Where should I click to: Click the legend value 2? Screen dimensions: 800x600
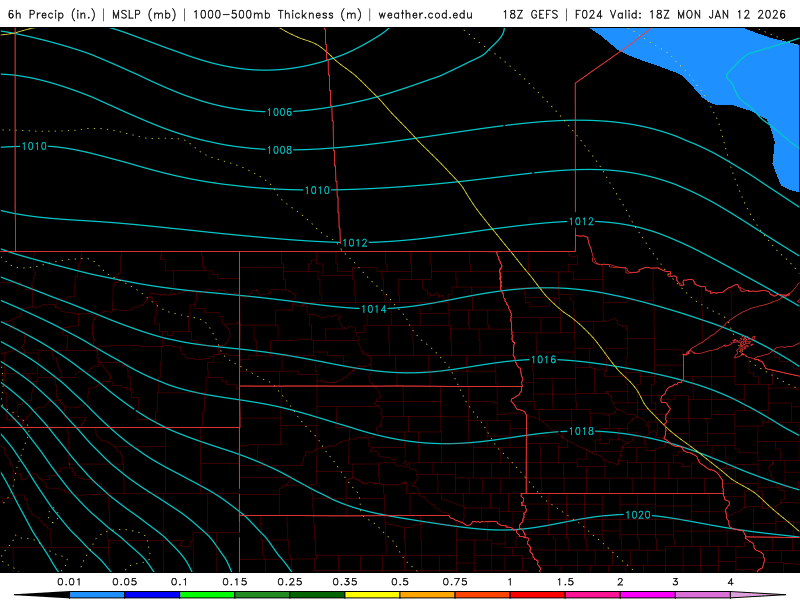pyautogui.click(x=620, y=582)
